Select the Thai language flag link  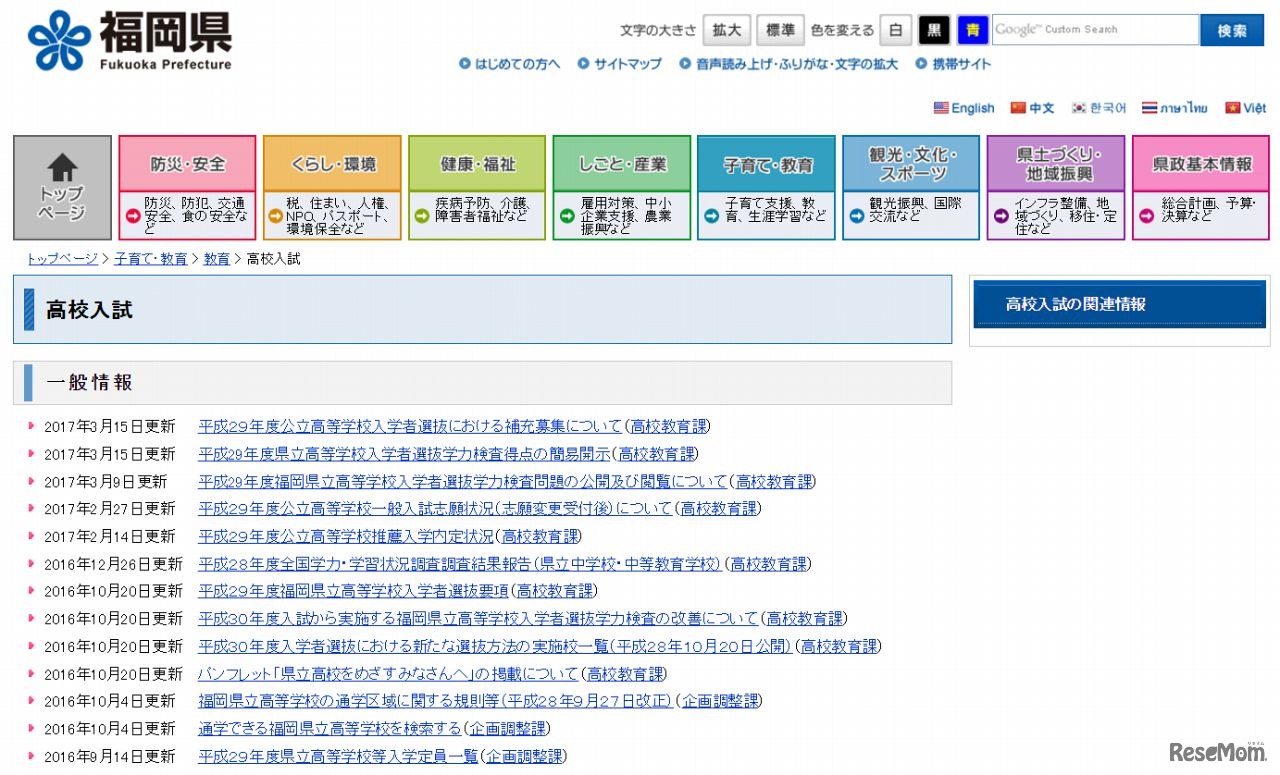coord(1175,108)
